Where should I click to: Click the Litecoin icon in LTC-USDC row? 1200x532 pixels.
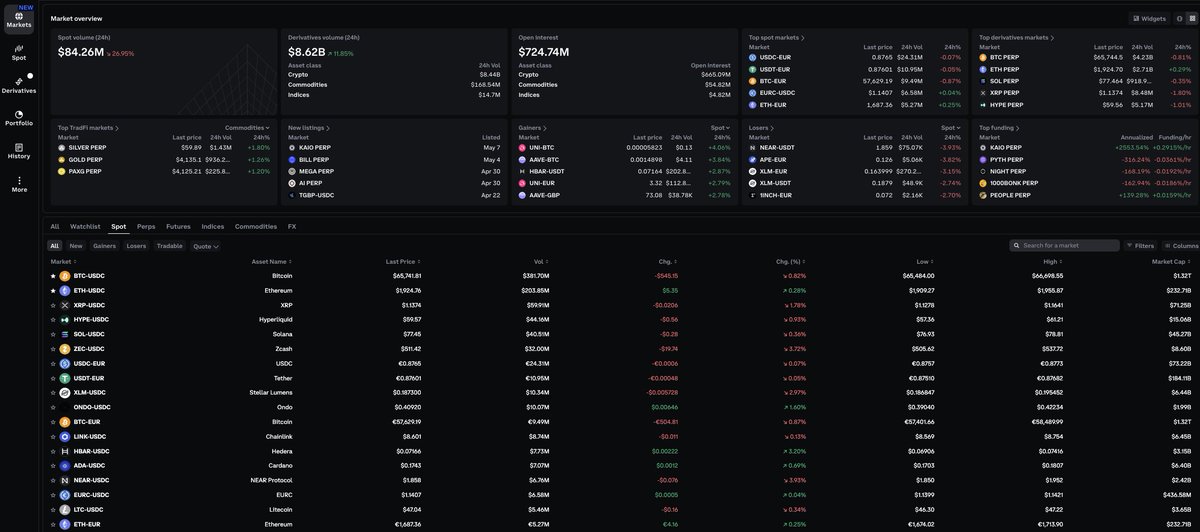click(65, 509)
